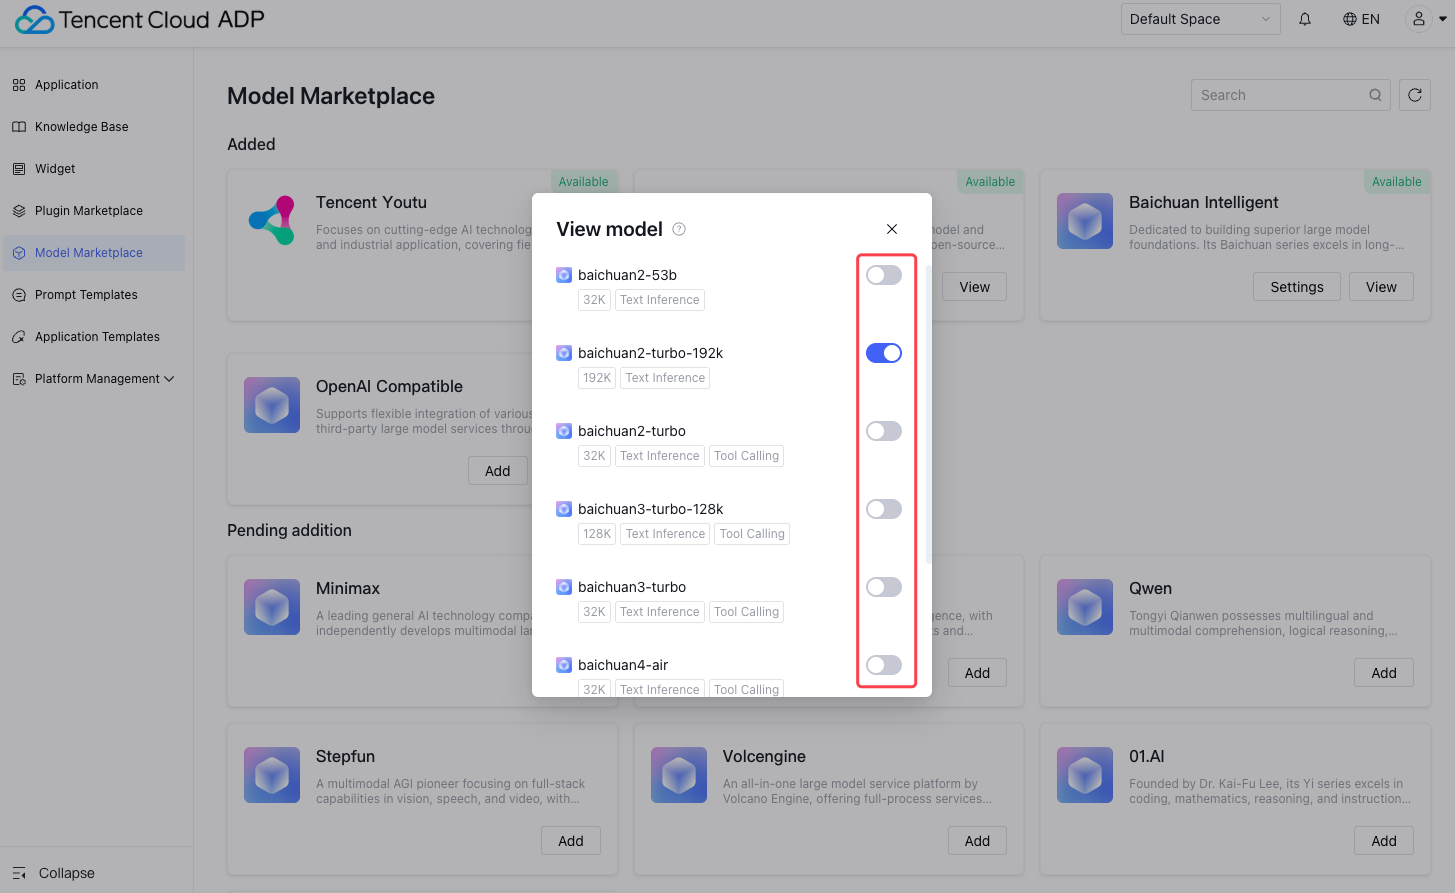Click the baichuan2-turbo-192k model icon

pyautogui.click(x=564, y=353)
